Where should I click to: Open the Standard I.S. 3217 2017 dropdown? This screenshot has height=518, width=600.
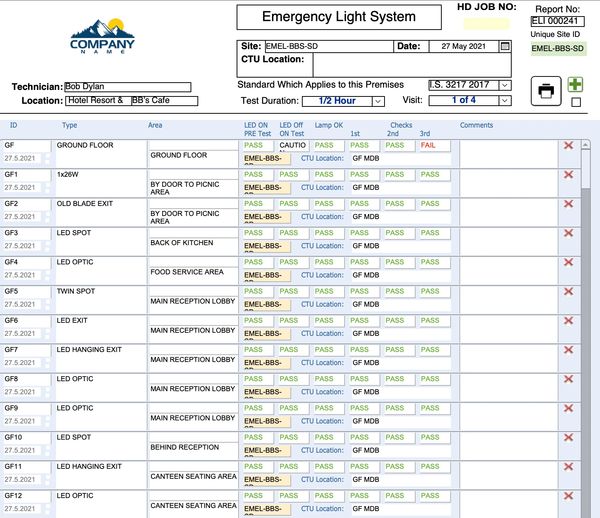tap(505, 85)
